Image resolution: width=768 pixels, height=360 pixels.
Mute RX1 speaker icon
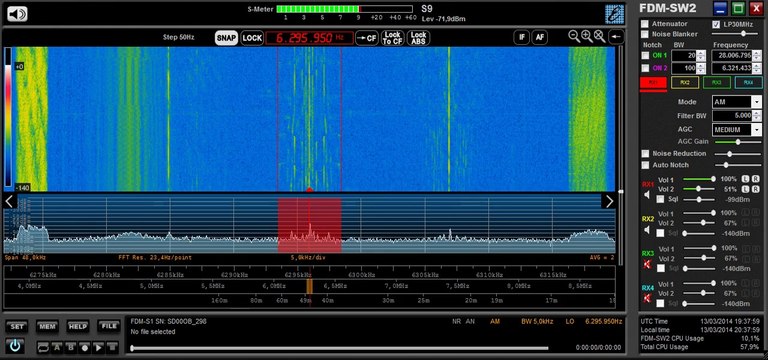click(x=648, y=195)
